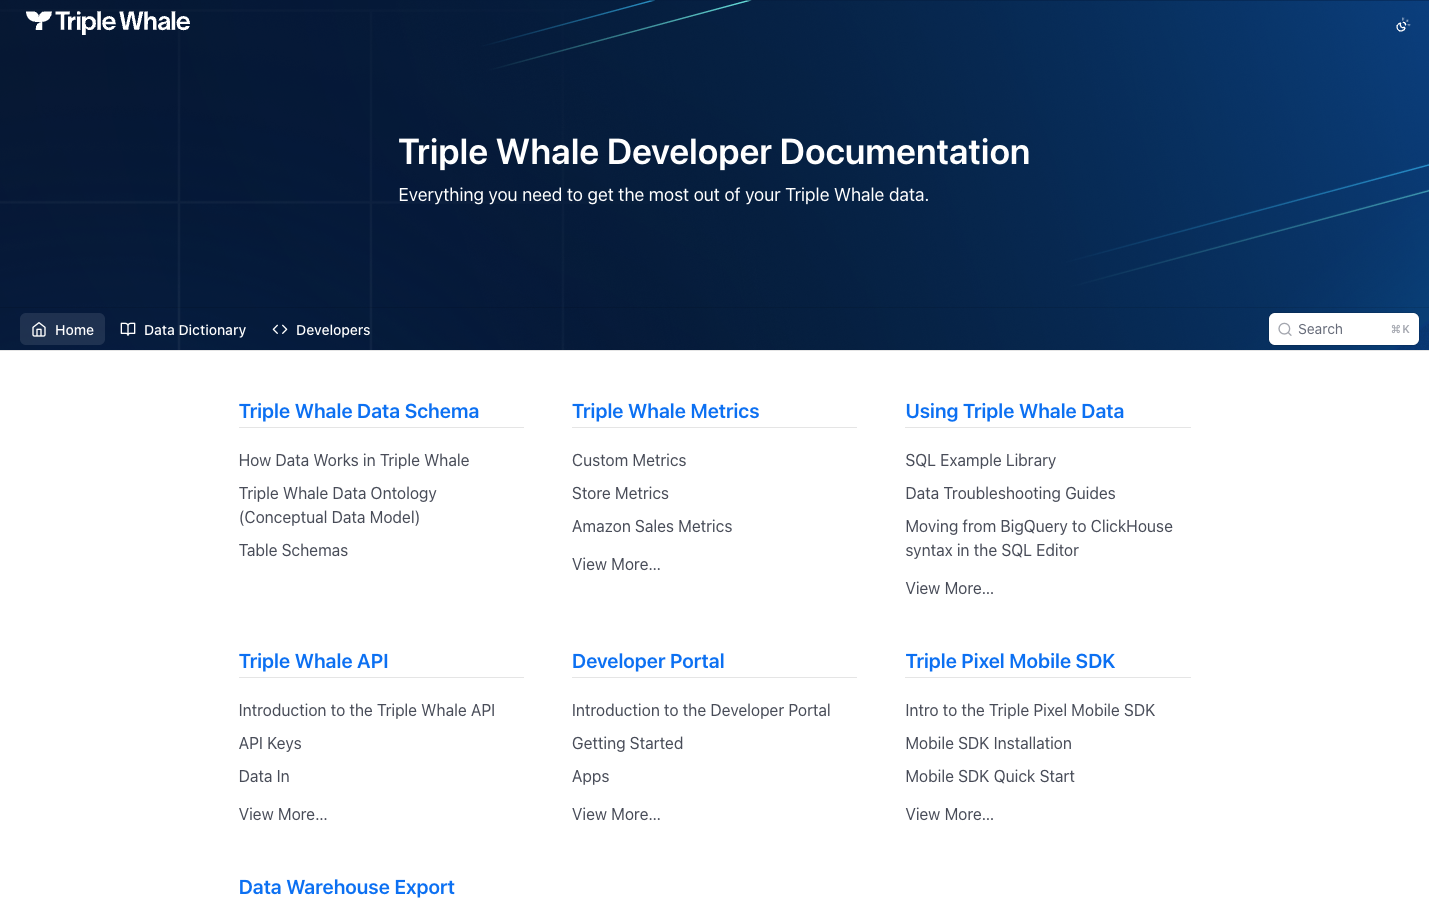Open Mobile SDK Quick Start link
The height and width of the screenshot is (900, 1440).
990,776
